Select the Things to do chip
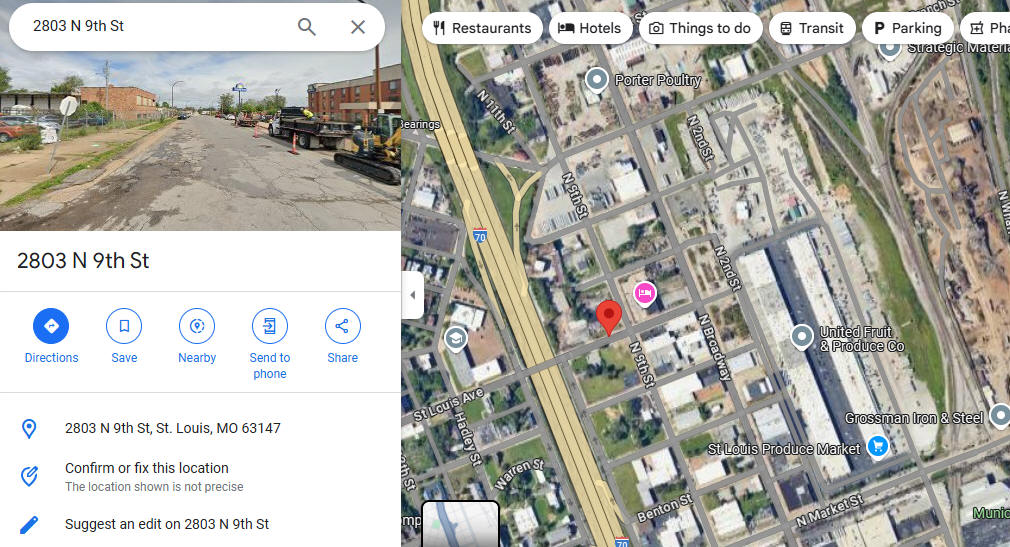The image size is (1010, 547). tap(700, 28)
